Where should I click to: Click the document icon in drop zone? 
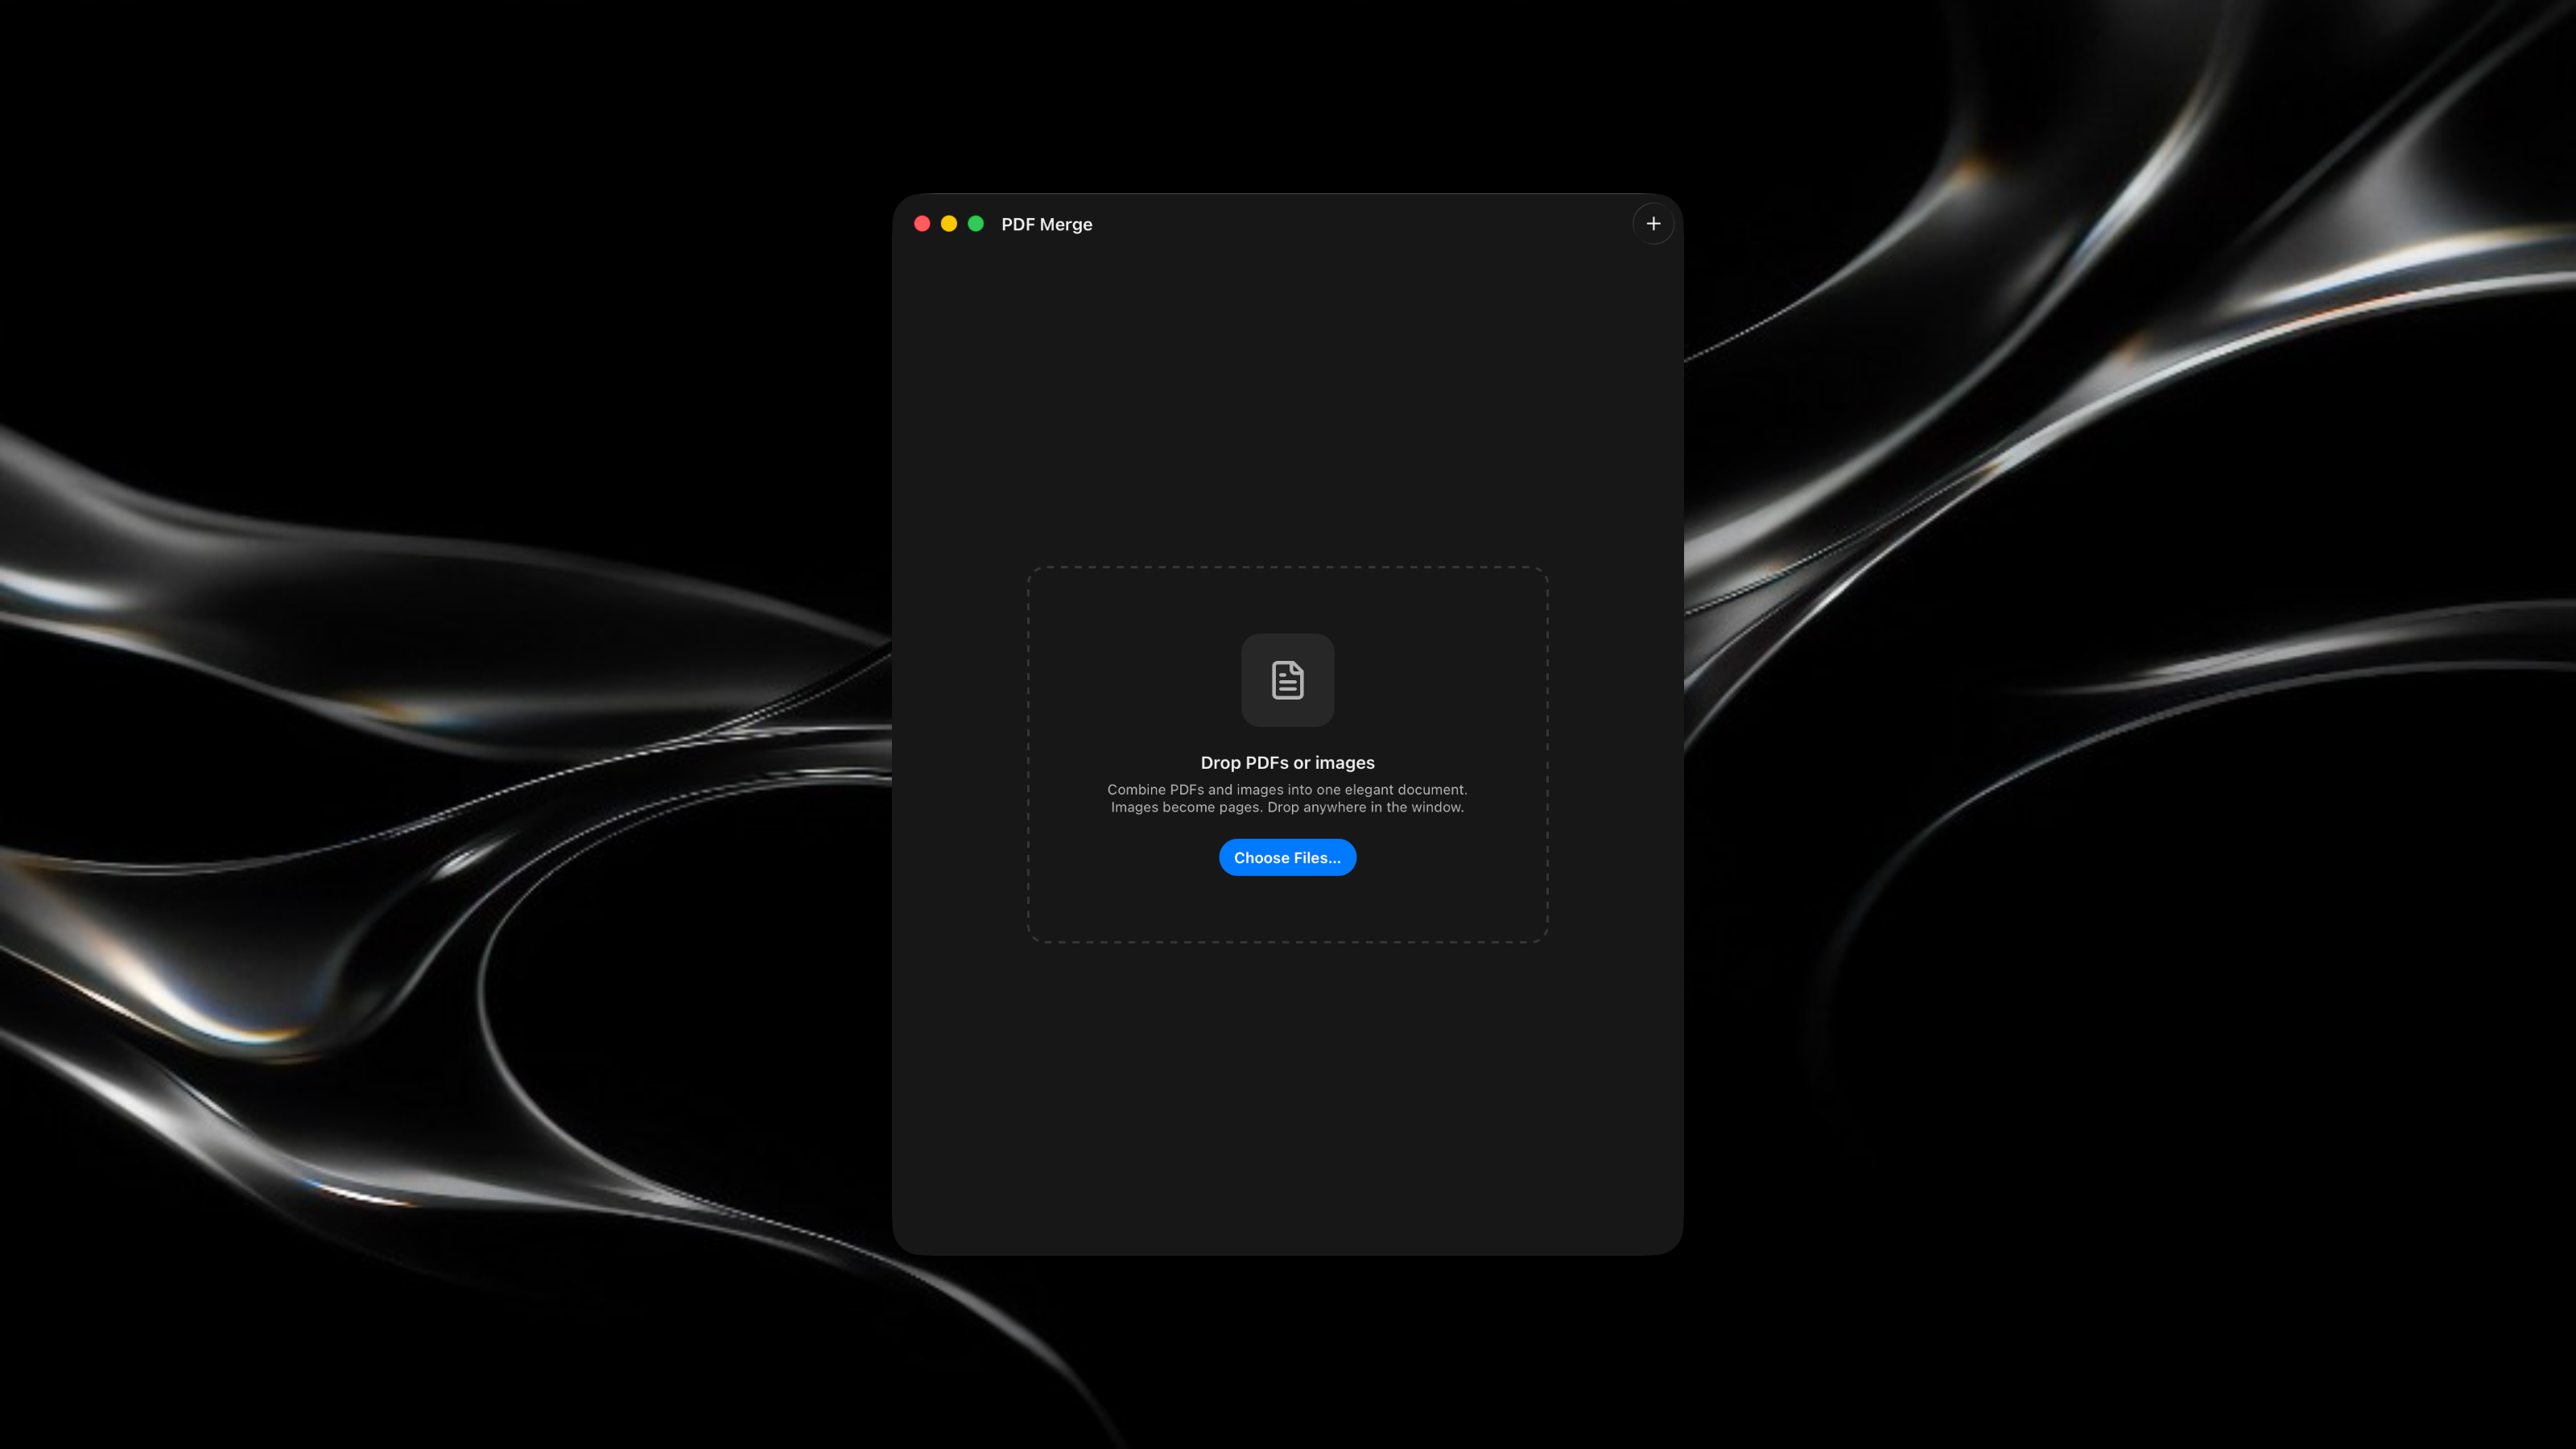1287,680
